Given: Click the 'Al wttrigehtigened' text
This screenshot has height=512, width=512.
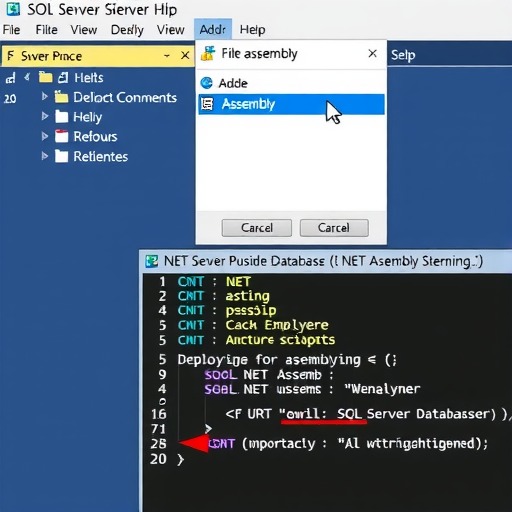Looking at the screenshot, I should coord(409,444).
